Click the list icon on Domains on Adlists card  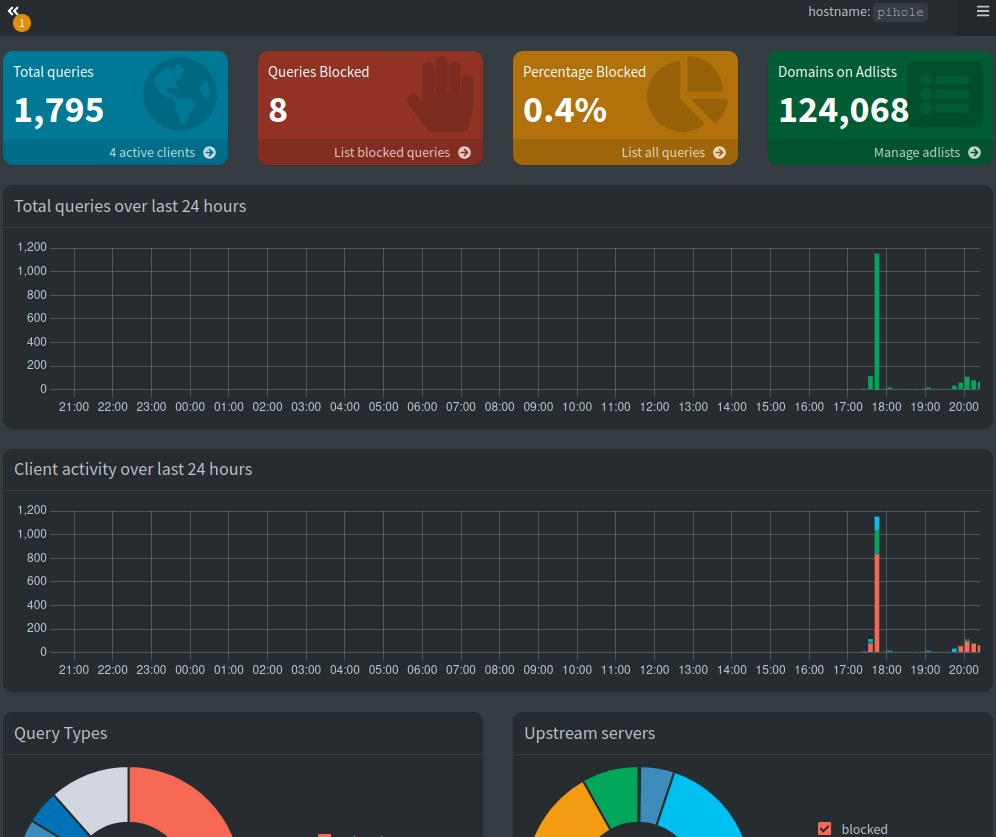point(945,94)
